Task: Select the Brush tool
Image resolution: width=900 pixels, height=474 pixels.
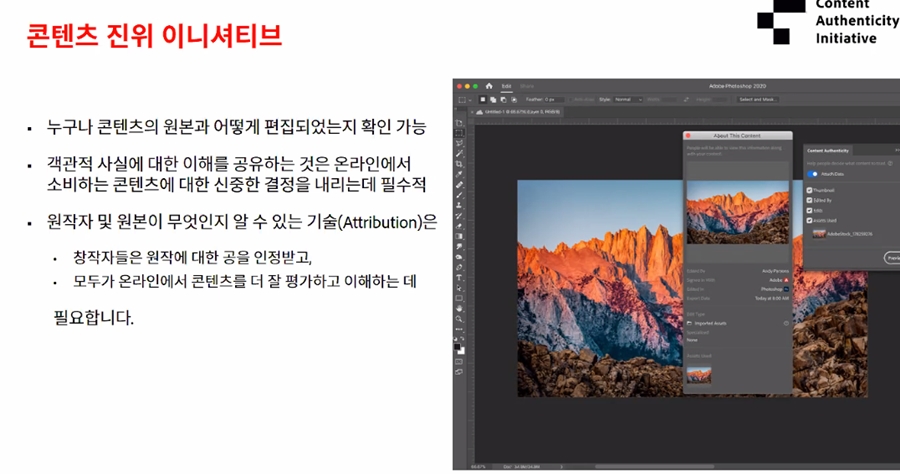Action: [459, 195]
